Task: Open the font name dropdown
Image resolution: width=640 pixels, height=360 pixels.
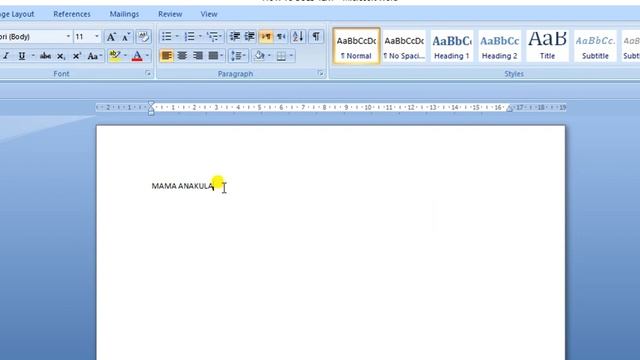Action: tap(68, 37)
